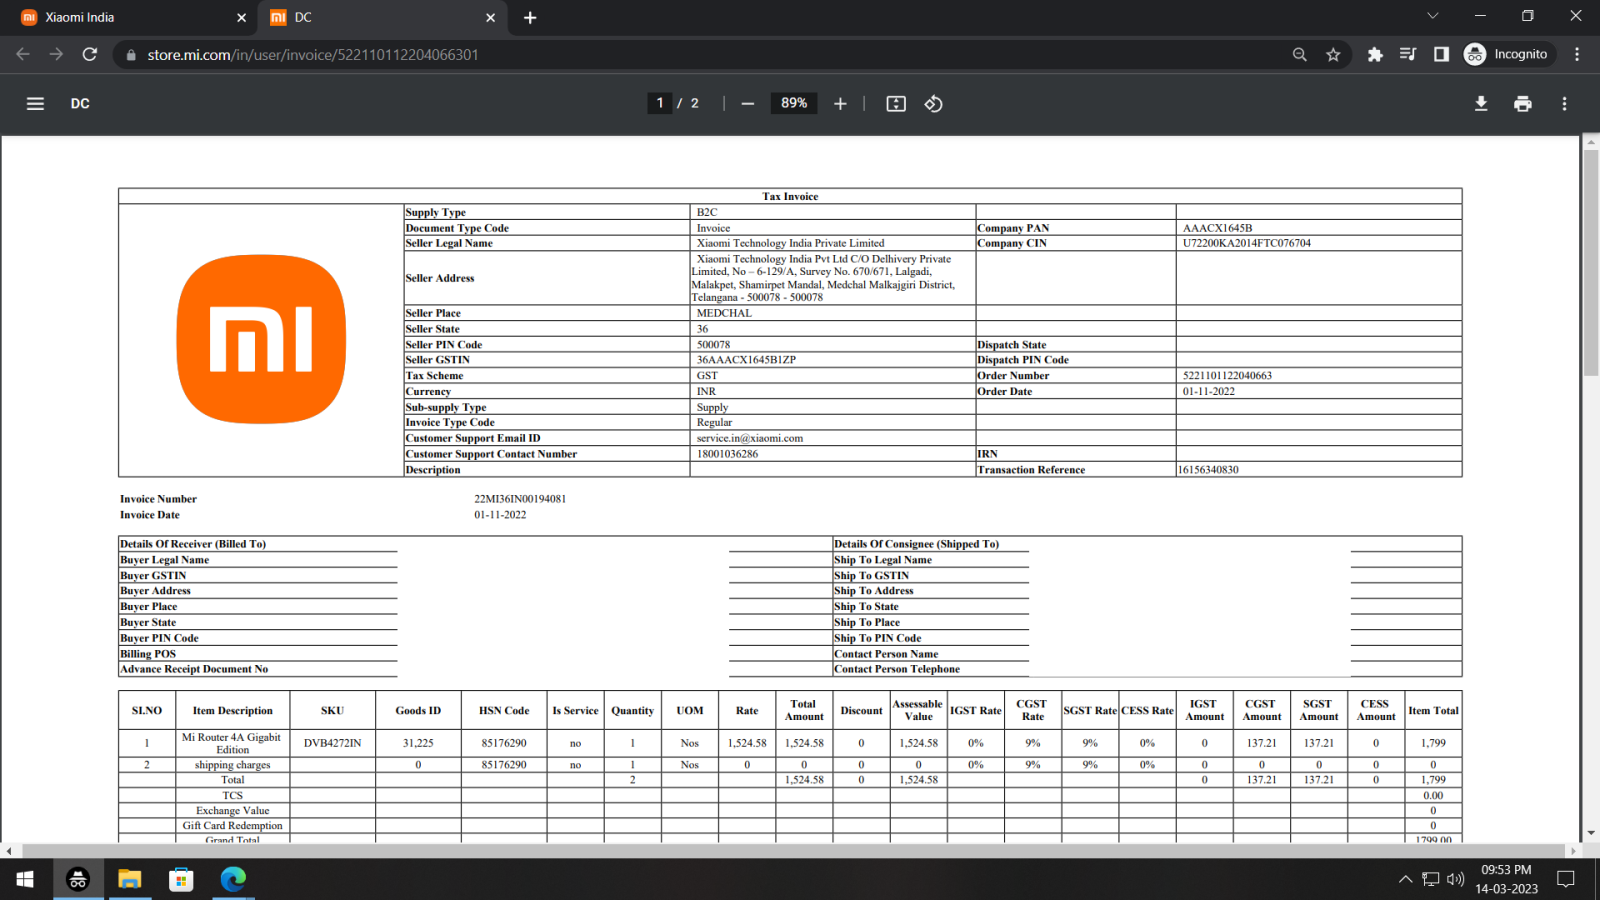This screenshot has width=1600, height=900.
Task: Close the DC tab
Action: (x=490, y=18)
